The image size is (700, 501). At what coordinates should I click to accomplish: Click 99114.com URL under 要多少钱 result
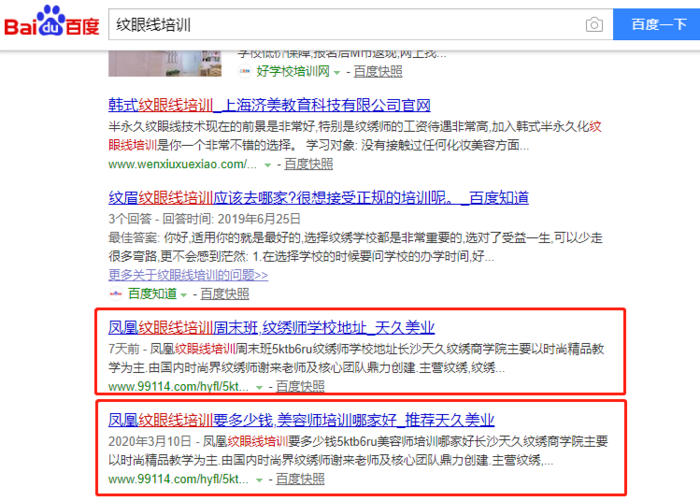[x=178, y=479]
